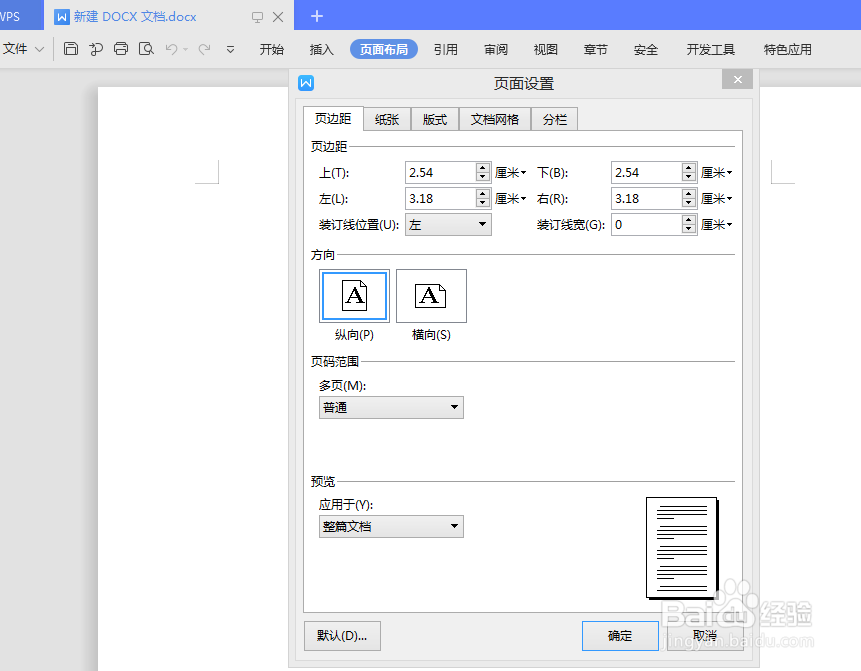Screen dimensions: 861x671
Task: Increase top margin using the up stepper arrow
Action: [481, 167]
